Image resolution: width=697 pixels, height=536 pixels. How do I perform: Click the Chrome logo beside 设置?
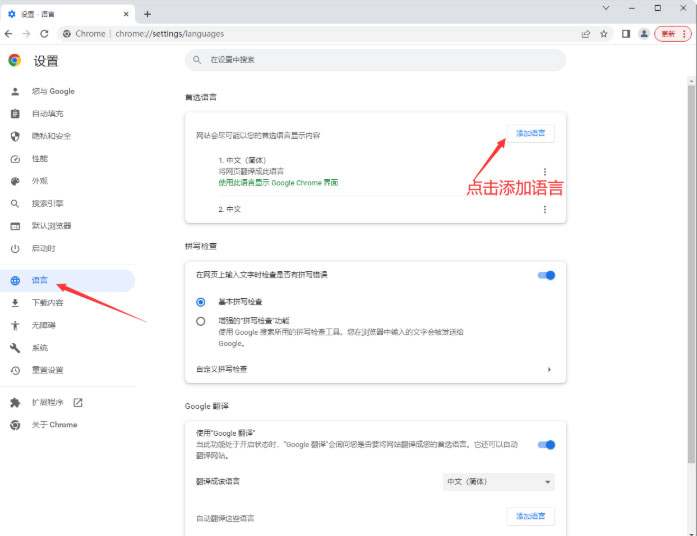[x=15, y=60]
